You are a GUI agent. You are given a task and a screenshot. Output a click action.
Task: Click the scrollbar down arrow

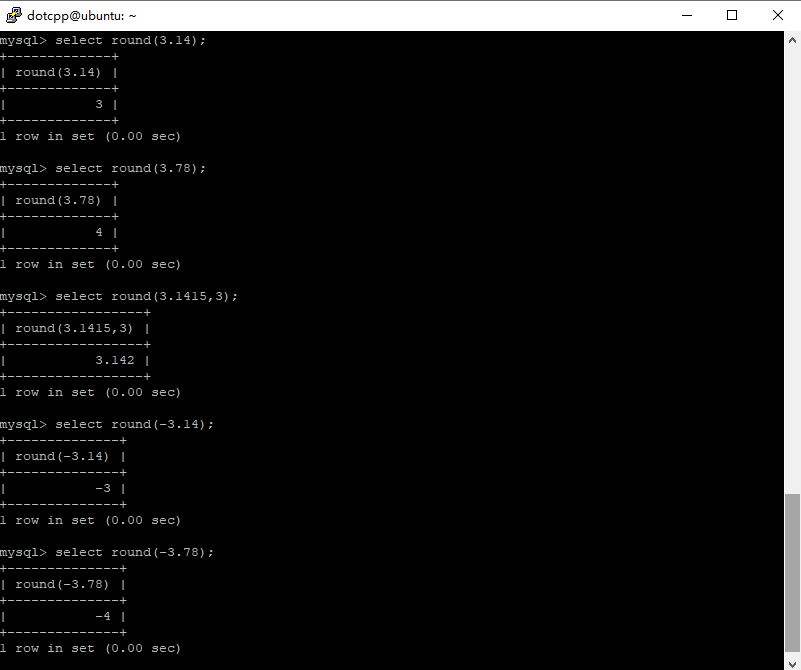792,661
